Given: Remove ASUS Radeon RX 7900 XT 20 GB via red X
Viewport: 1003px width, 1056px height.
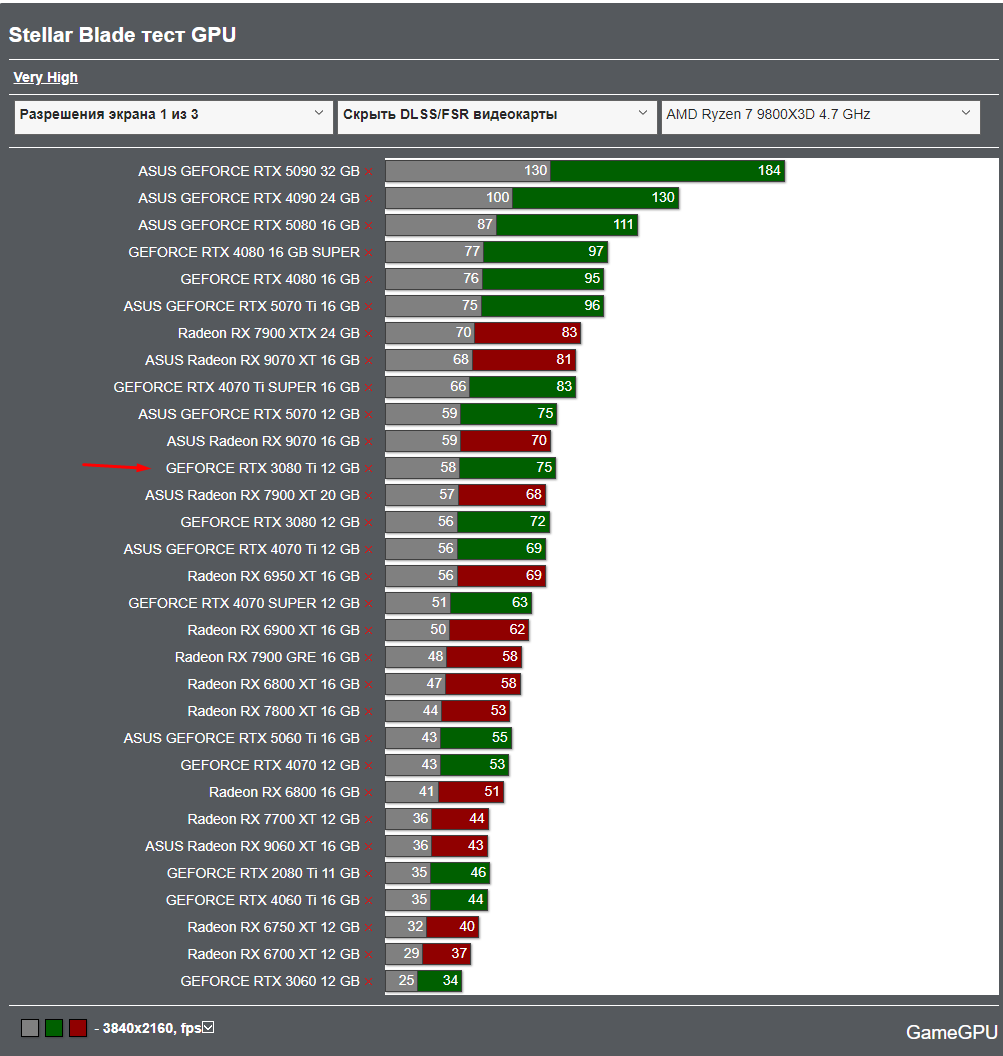Looking at the screenshot, I should pyautogui.click(x=369, y=496).
